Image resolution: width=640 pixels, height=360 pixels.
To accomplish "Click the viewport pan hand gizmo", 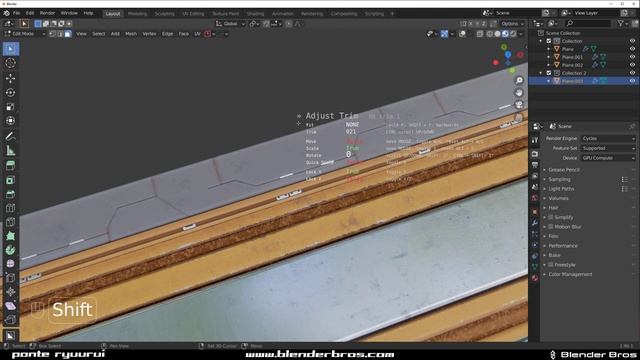I will click(x=519, y=93).
